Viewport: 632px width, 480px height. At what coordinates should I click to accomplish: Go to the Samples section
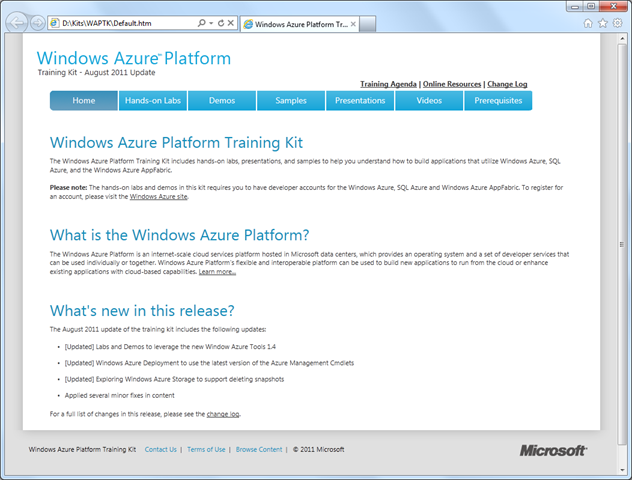point(291,100)
